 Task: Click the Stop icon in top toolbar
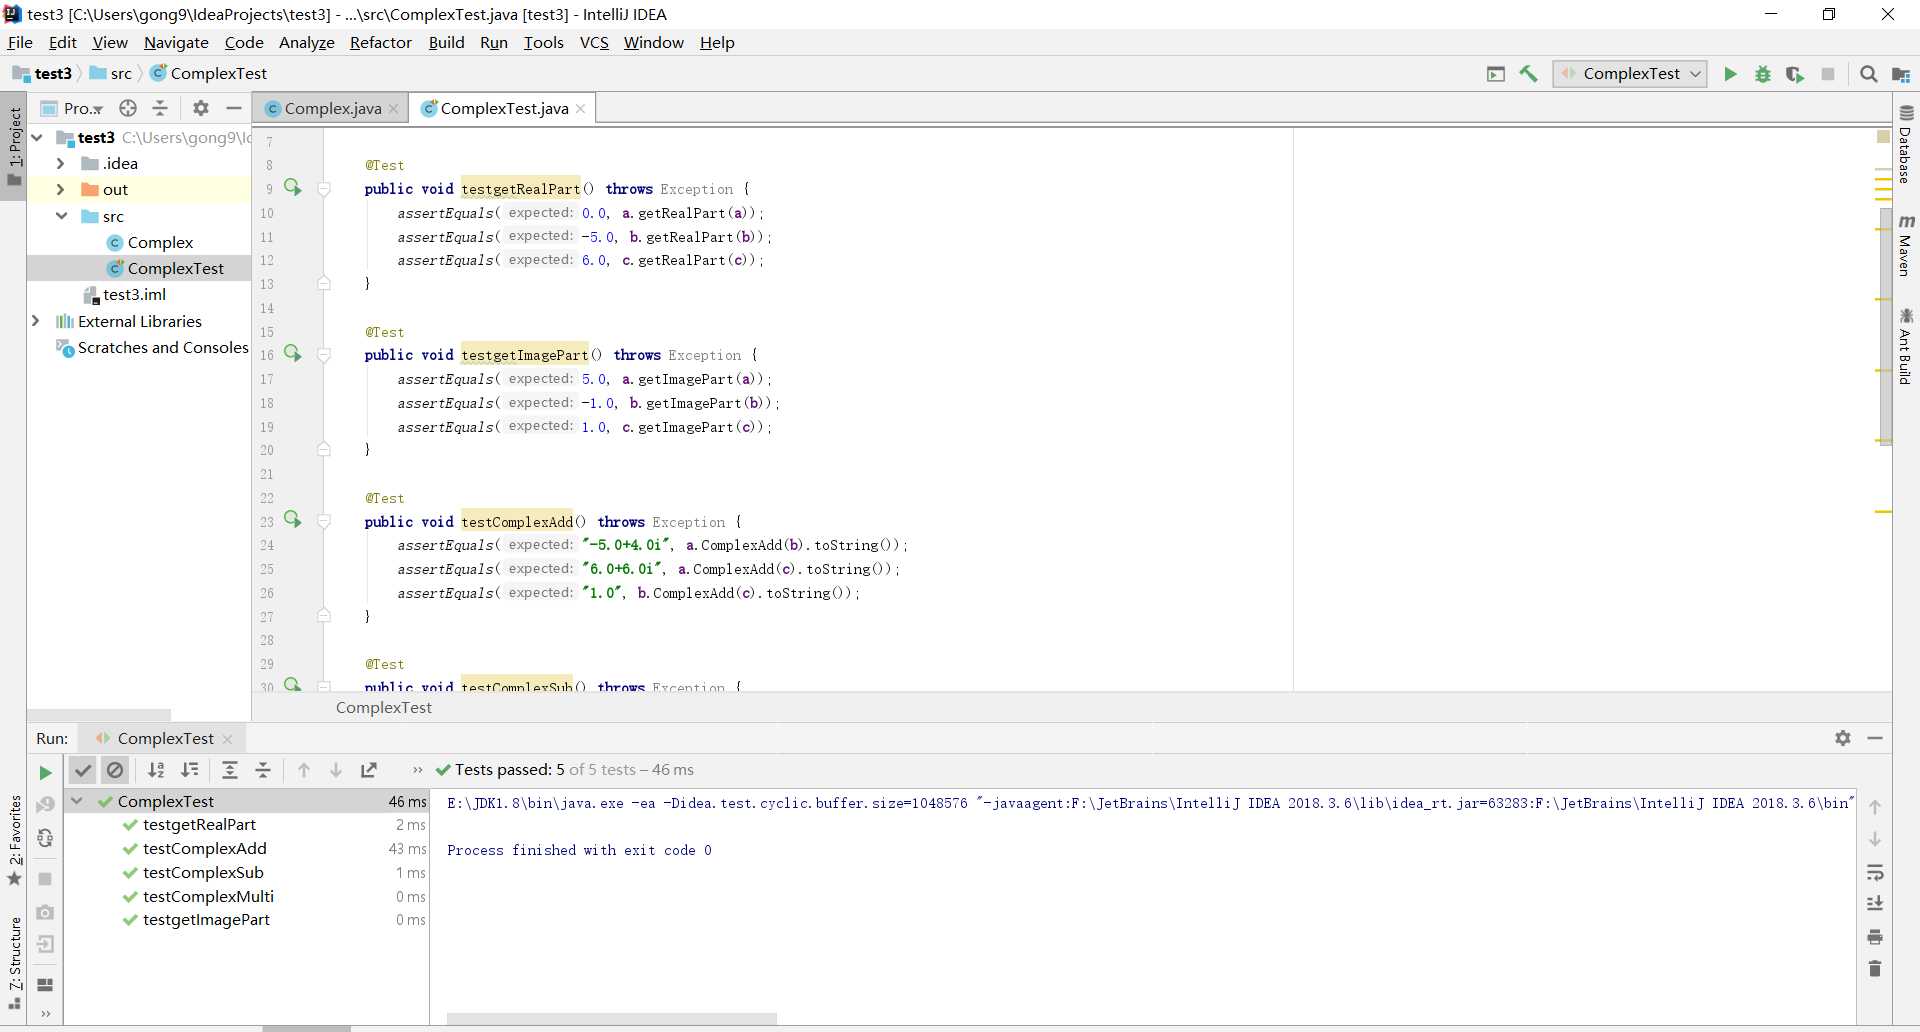point(1828,74)
